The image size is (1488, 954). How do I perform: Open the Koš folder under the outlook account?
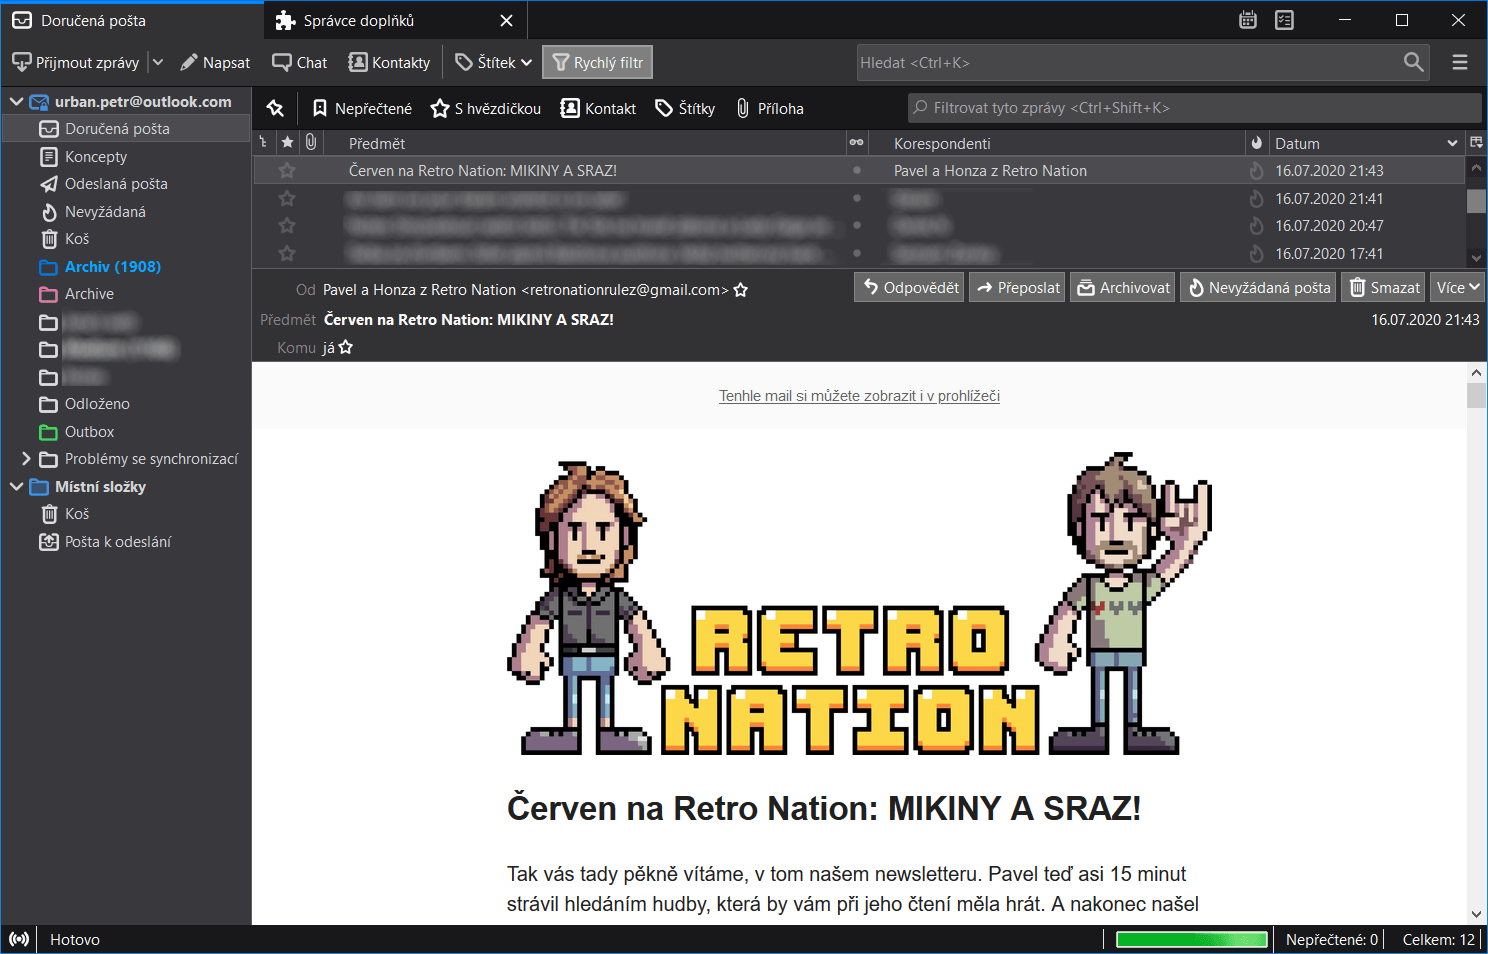[77, 239]
